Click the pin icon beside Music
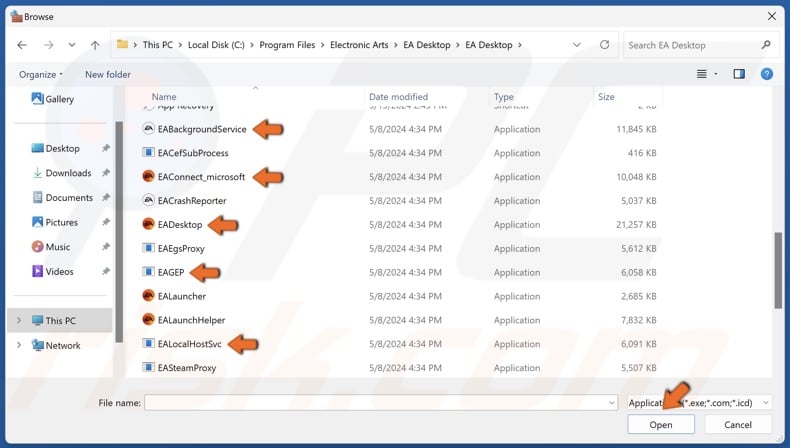 pyautogui.click(x=106, y=247)
